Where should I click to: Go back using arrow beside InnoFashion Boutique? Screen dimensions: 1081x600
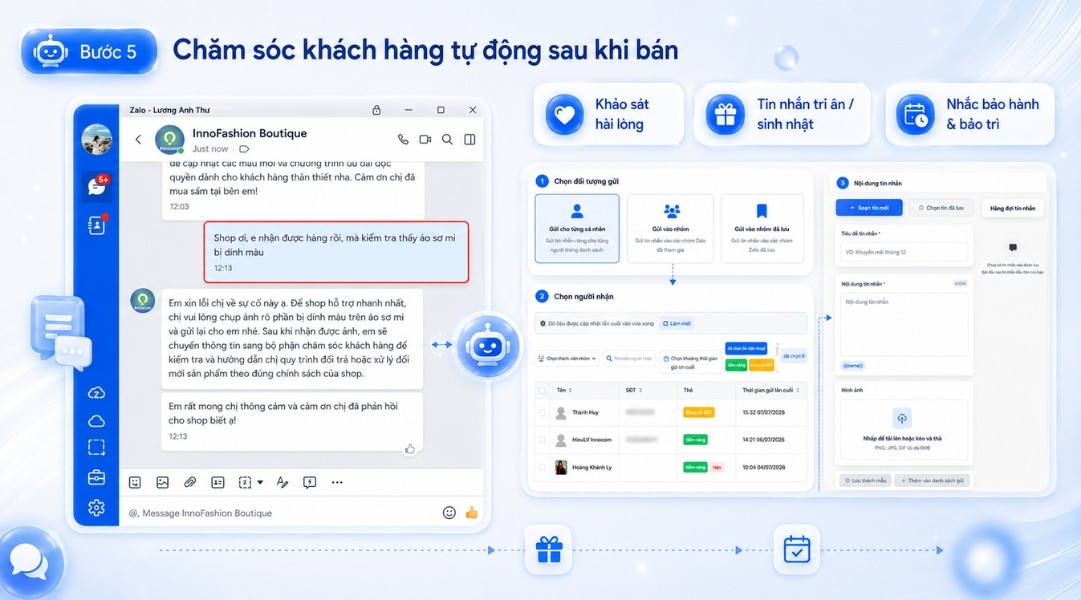click(x=139, y=139)
